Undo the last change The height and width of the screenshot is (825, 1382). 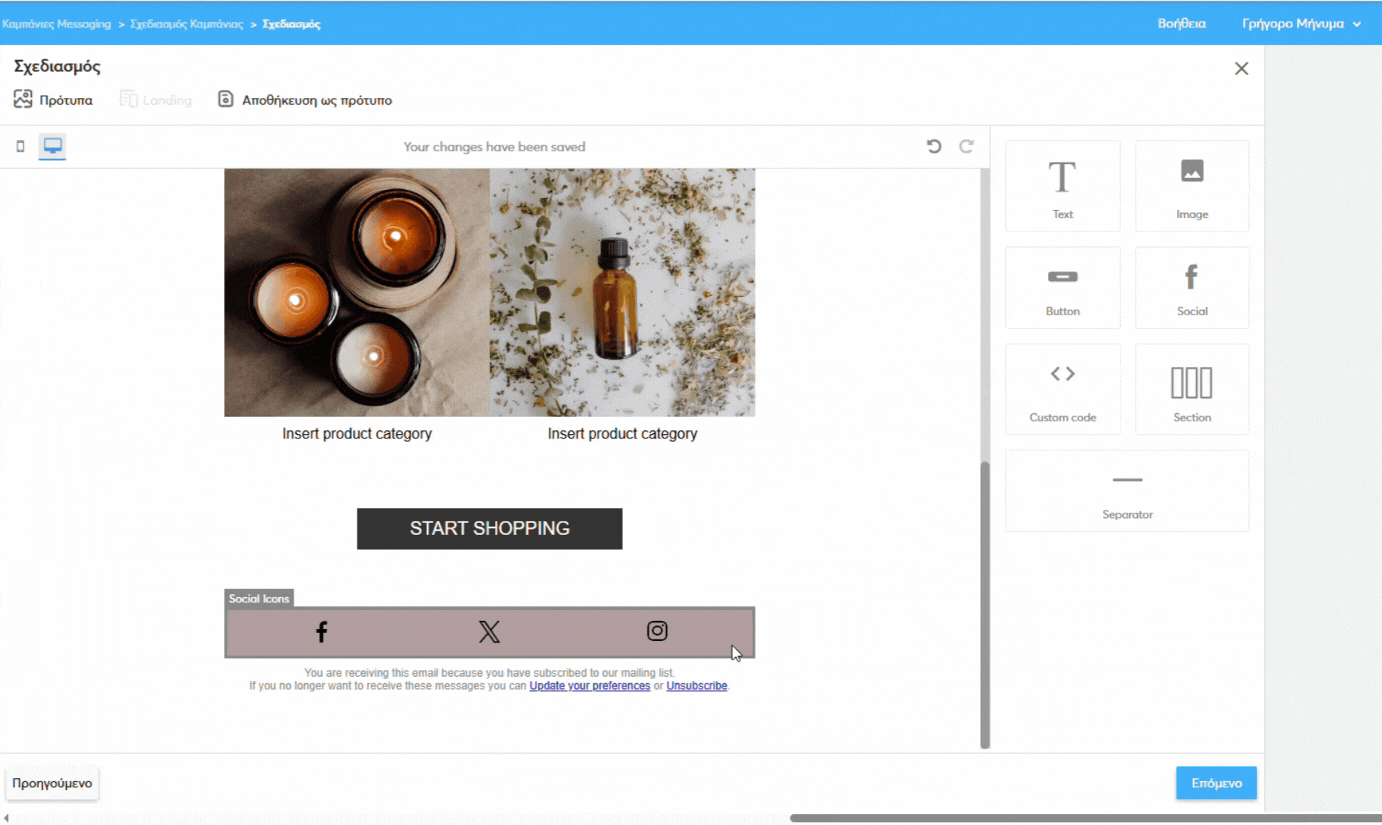click(933, 146)
